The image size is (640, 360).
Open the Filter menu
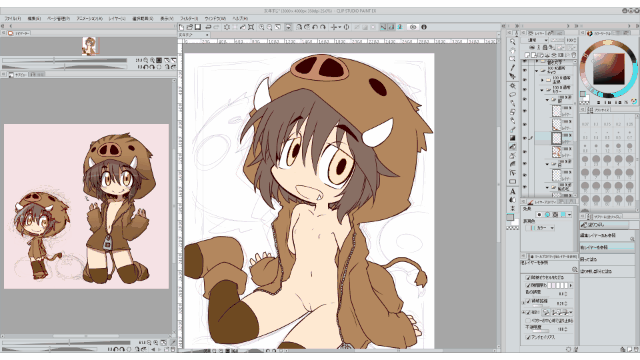(189, 18)
